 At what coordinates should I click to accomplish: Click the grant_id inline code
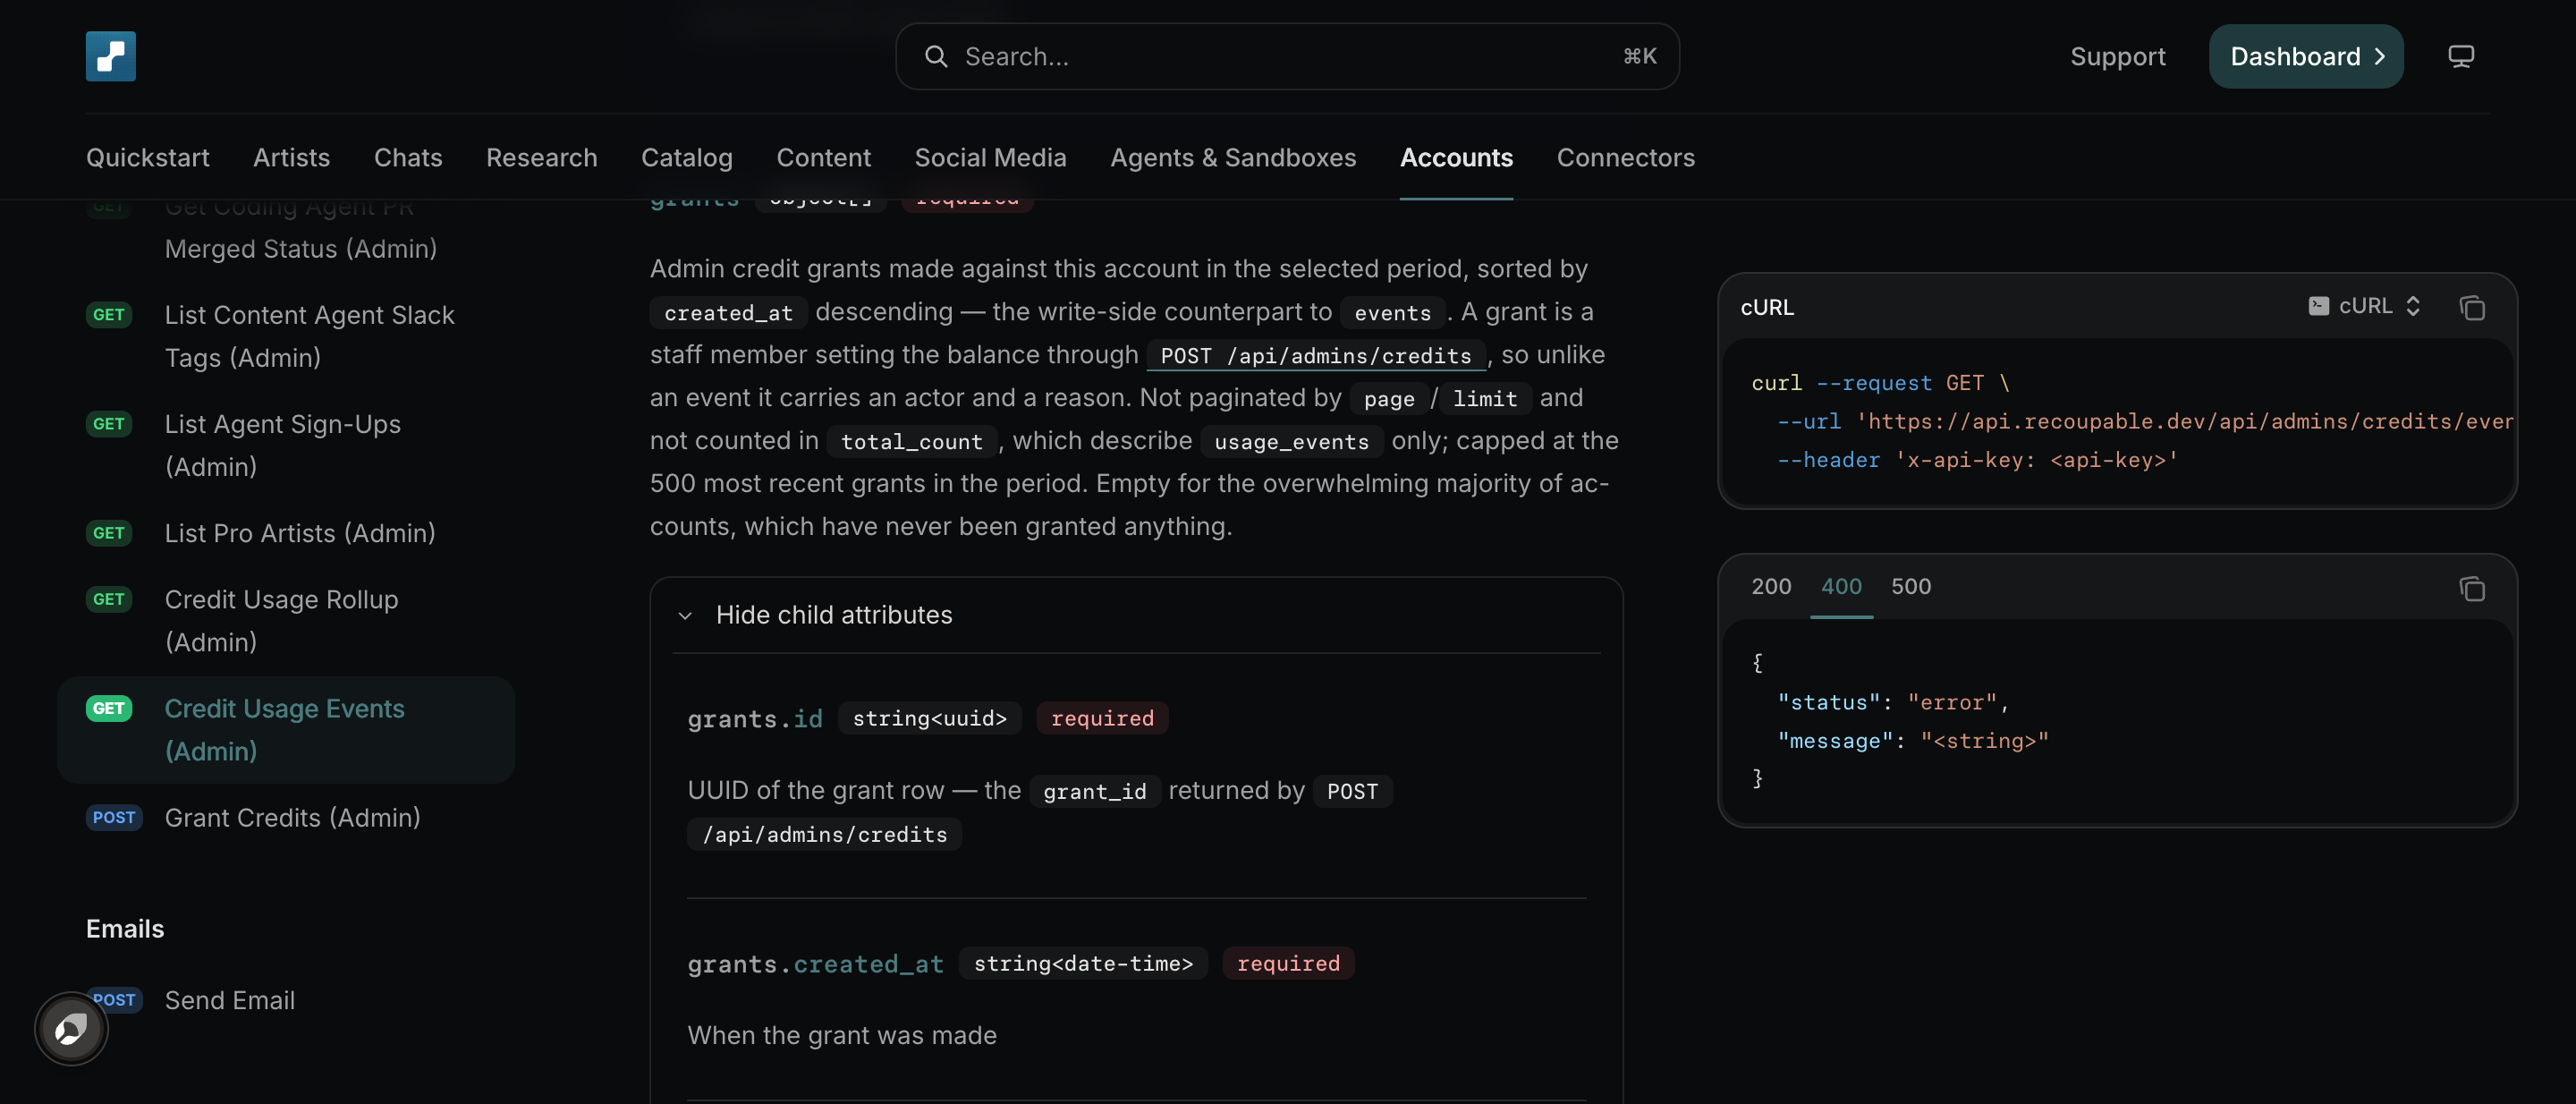tap(1094, 791)
